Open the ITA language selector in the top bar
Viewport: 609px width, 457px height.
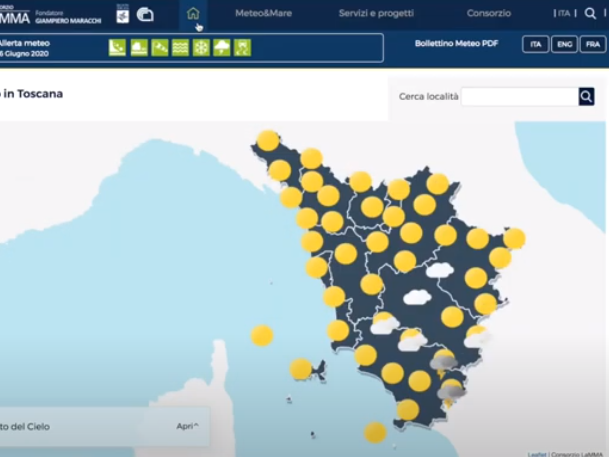[x=564, y=14]
